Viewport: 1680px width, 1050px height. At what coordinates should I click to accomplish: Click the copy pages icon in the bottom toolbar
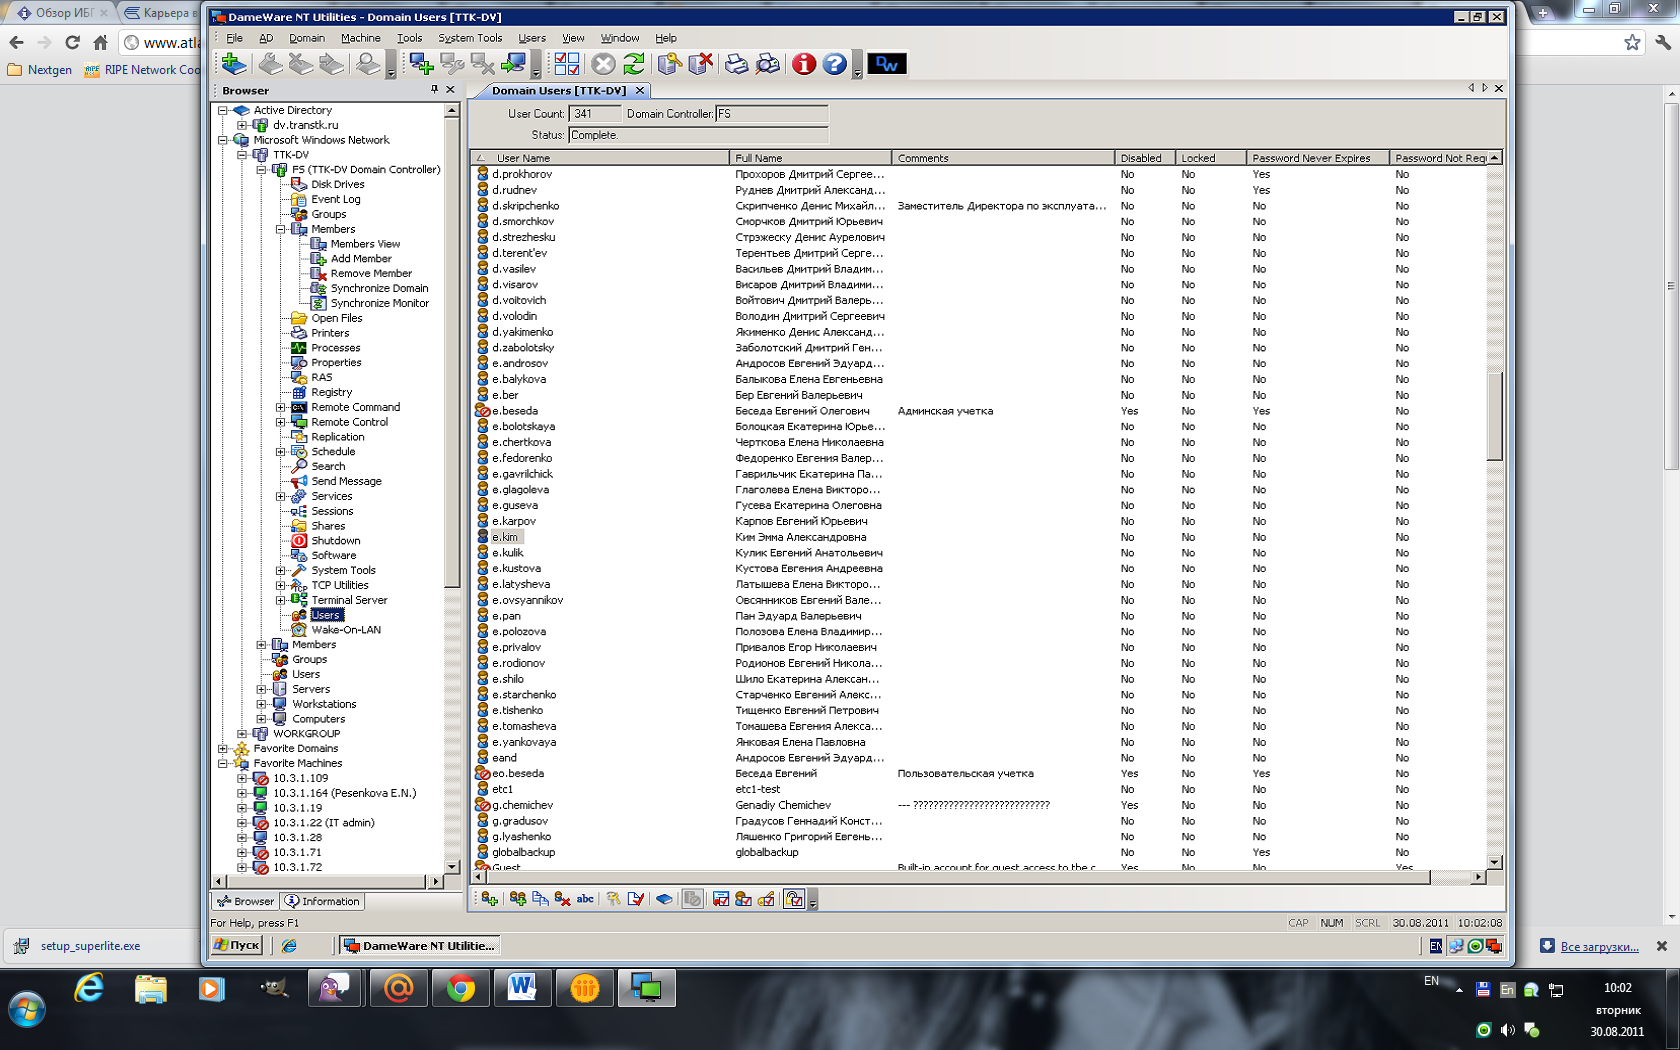tap(540, 899)
